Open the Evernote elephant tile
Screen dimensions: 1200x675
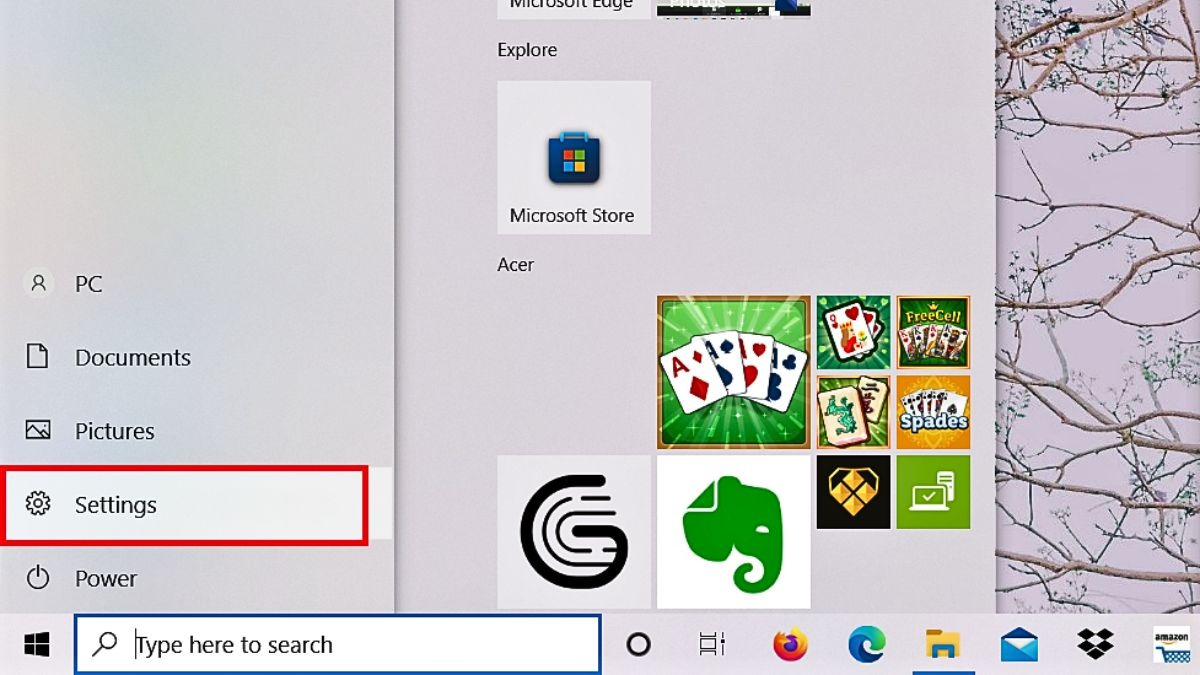tap(733, 532)
